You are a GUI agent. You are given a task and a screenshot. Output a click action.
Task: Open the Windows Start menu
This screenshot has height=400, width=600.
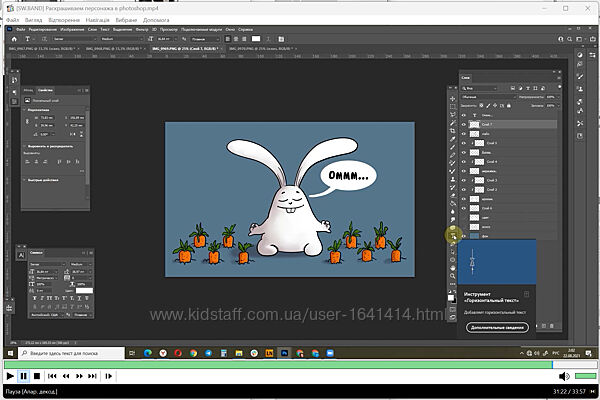(x=9, y=353)
